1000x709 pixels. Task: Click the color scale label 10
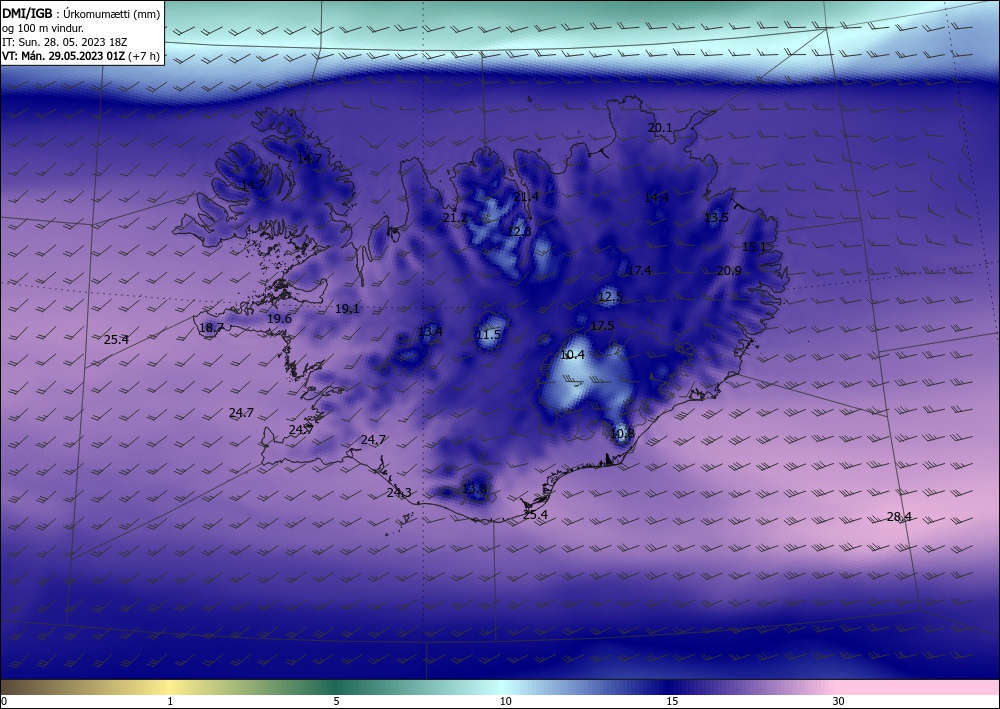point(505,702)
